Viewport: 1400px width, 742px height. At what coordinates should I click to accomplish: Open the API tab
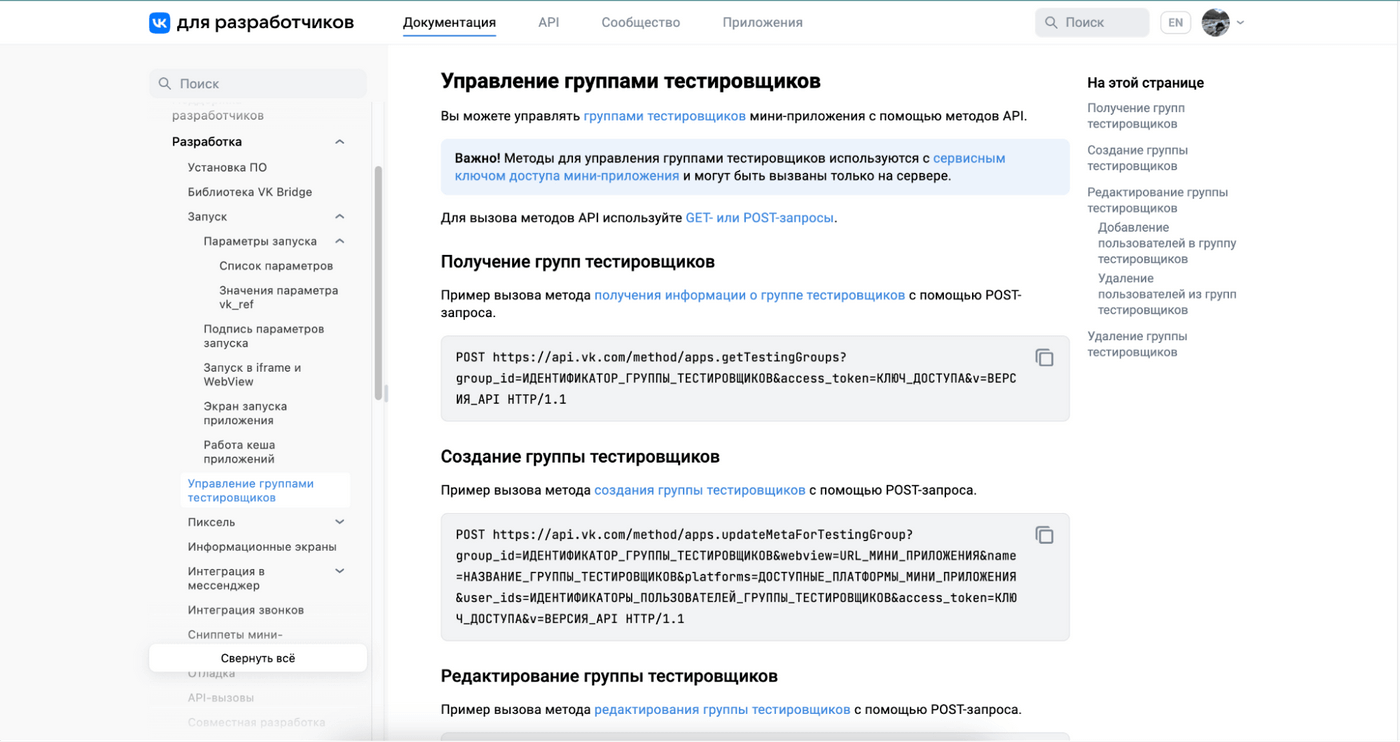pos(548,22)
